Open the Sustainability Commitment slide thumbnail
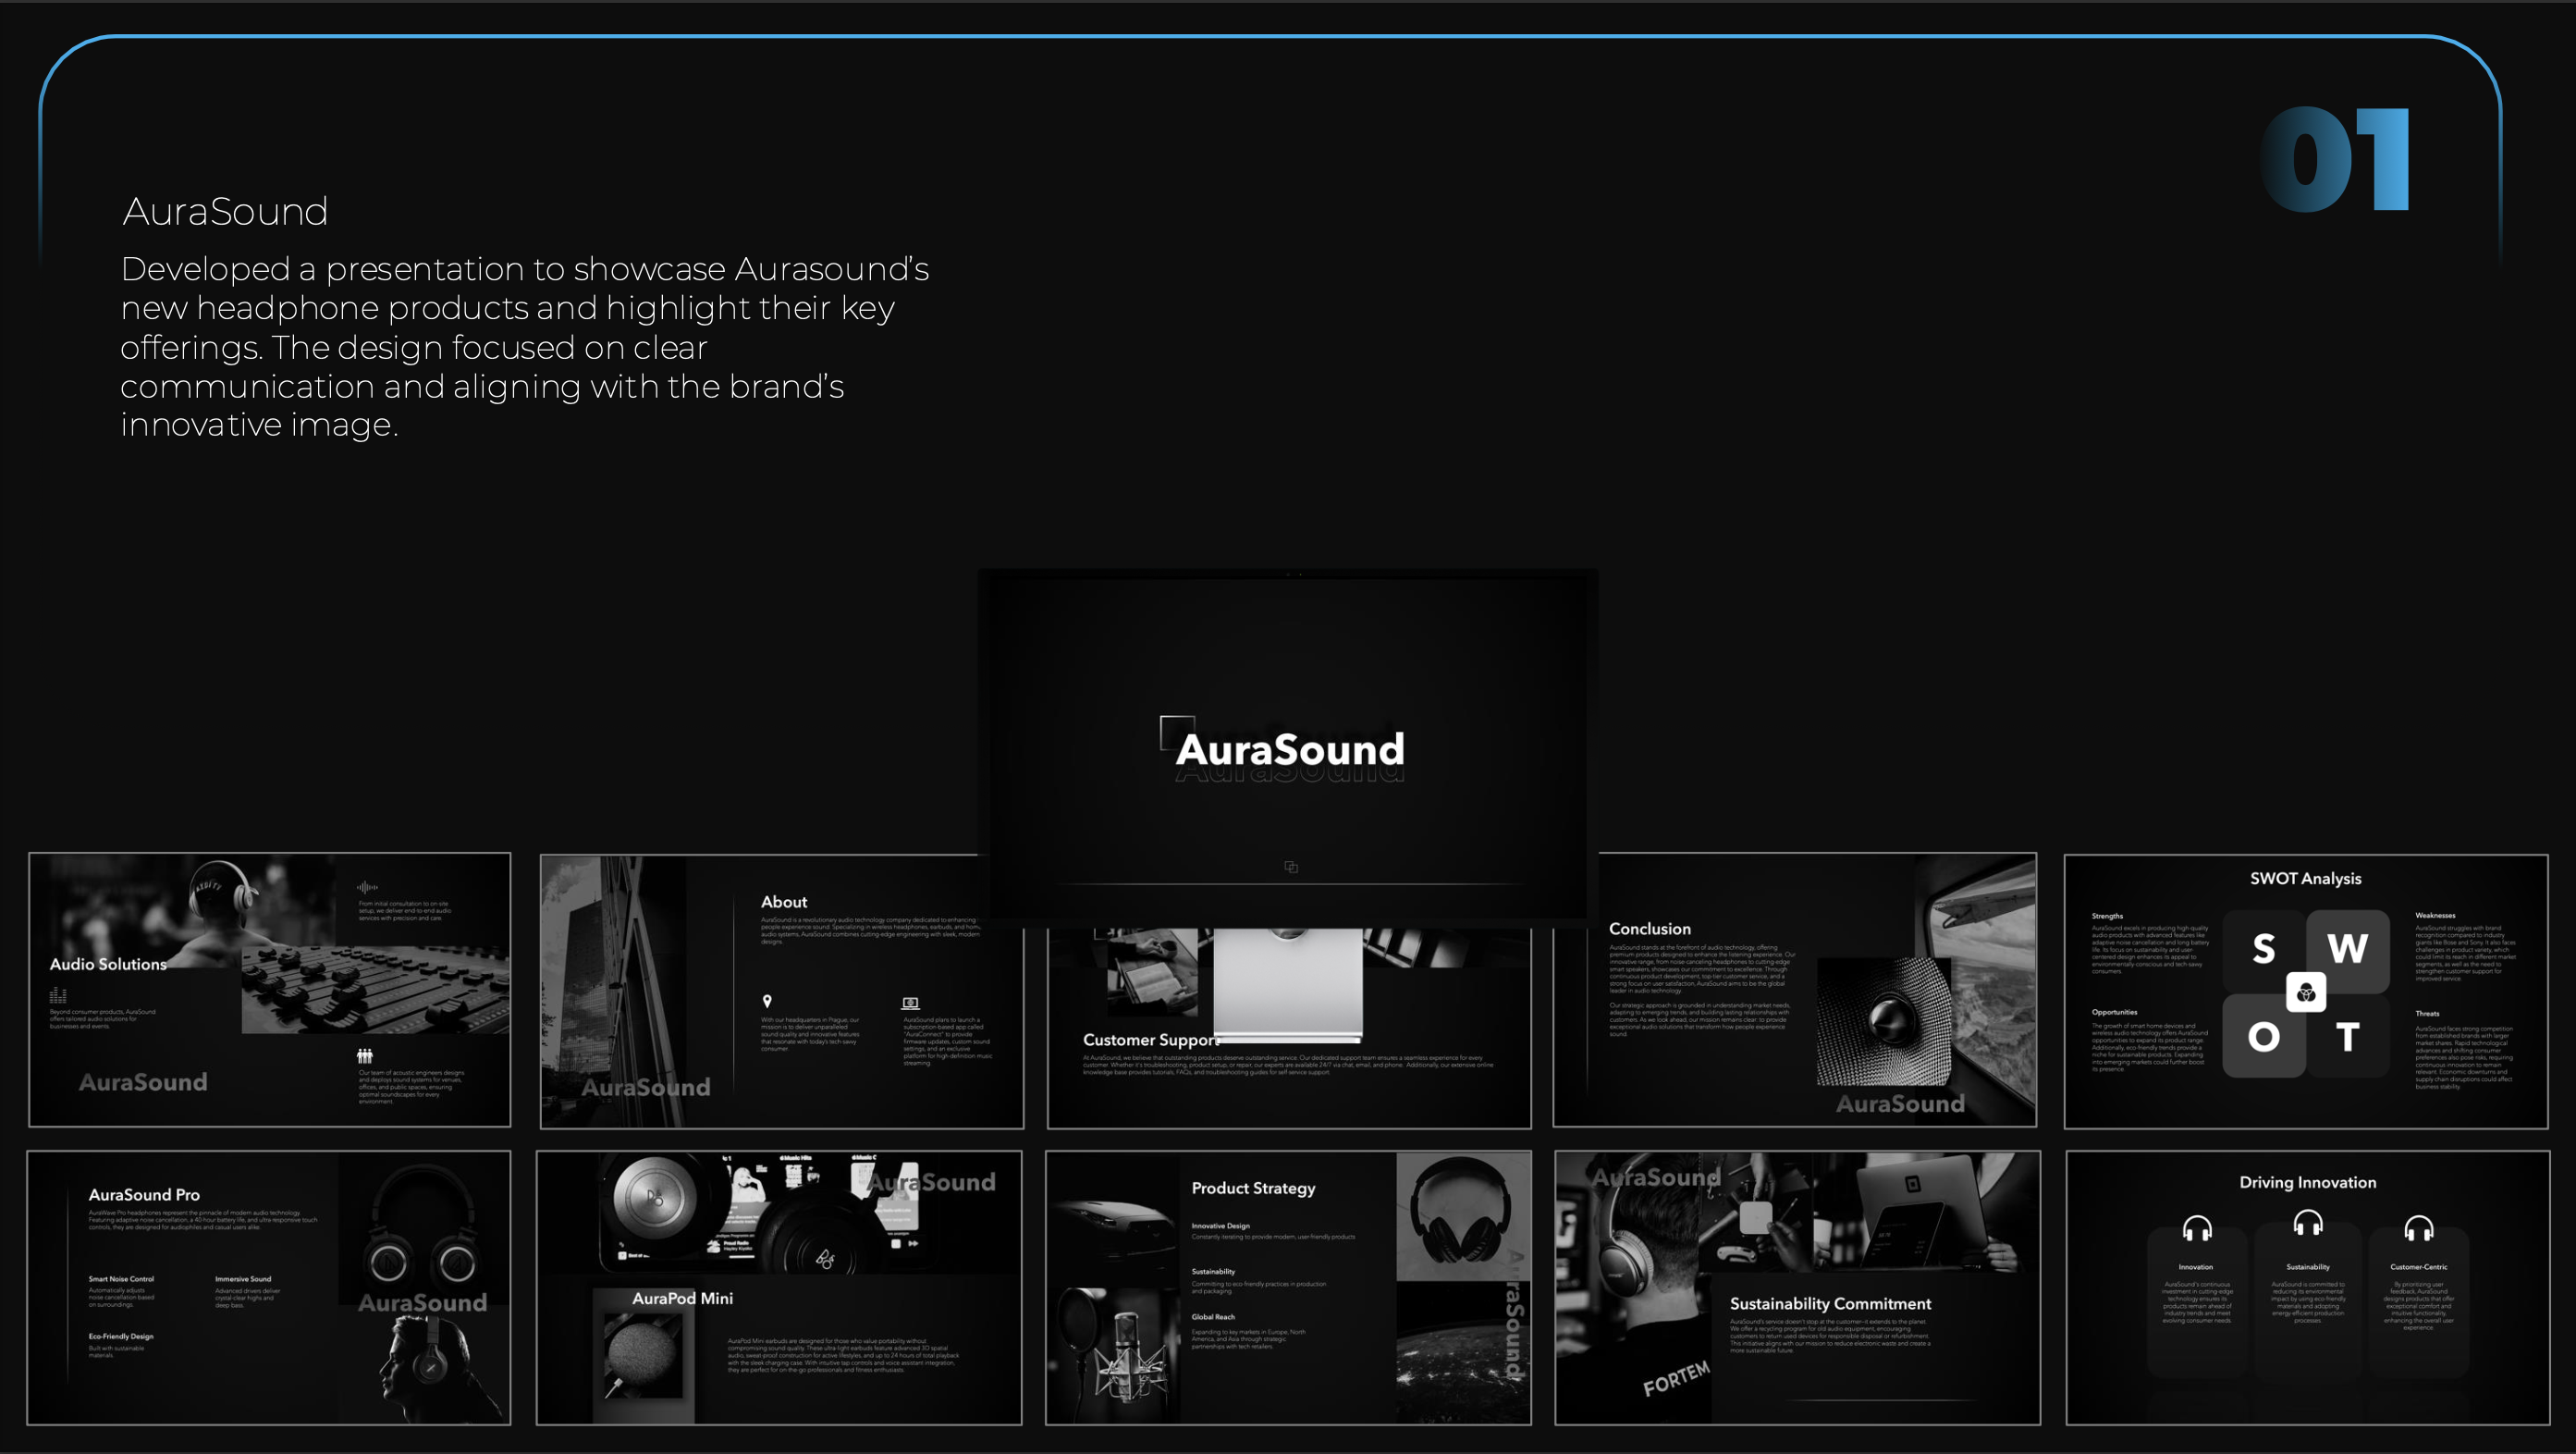 [x=1796, y=1287]
